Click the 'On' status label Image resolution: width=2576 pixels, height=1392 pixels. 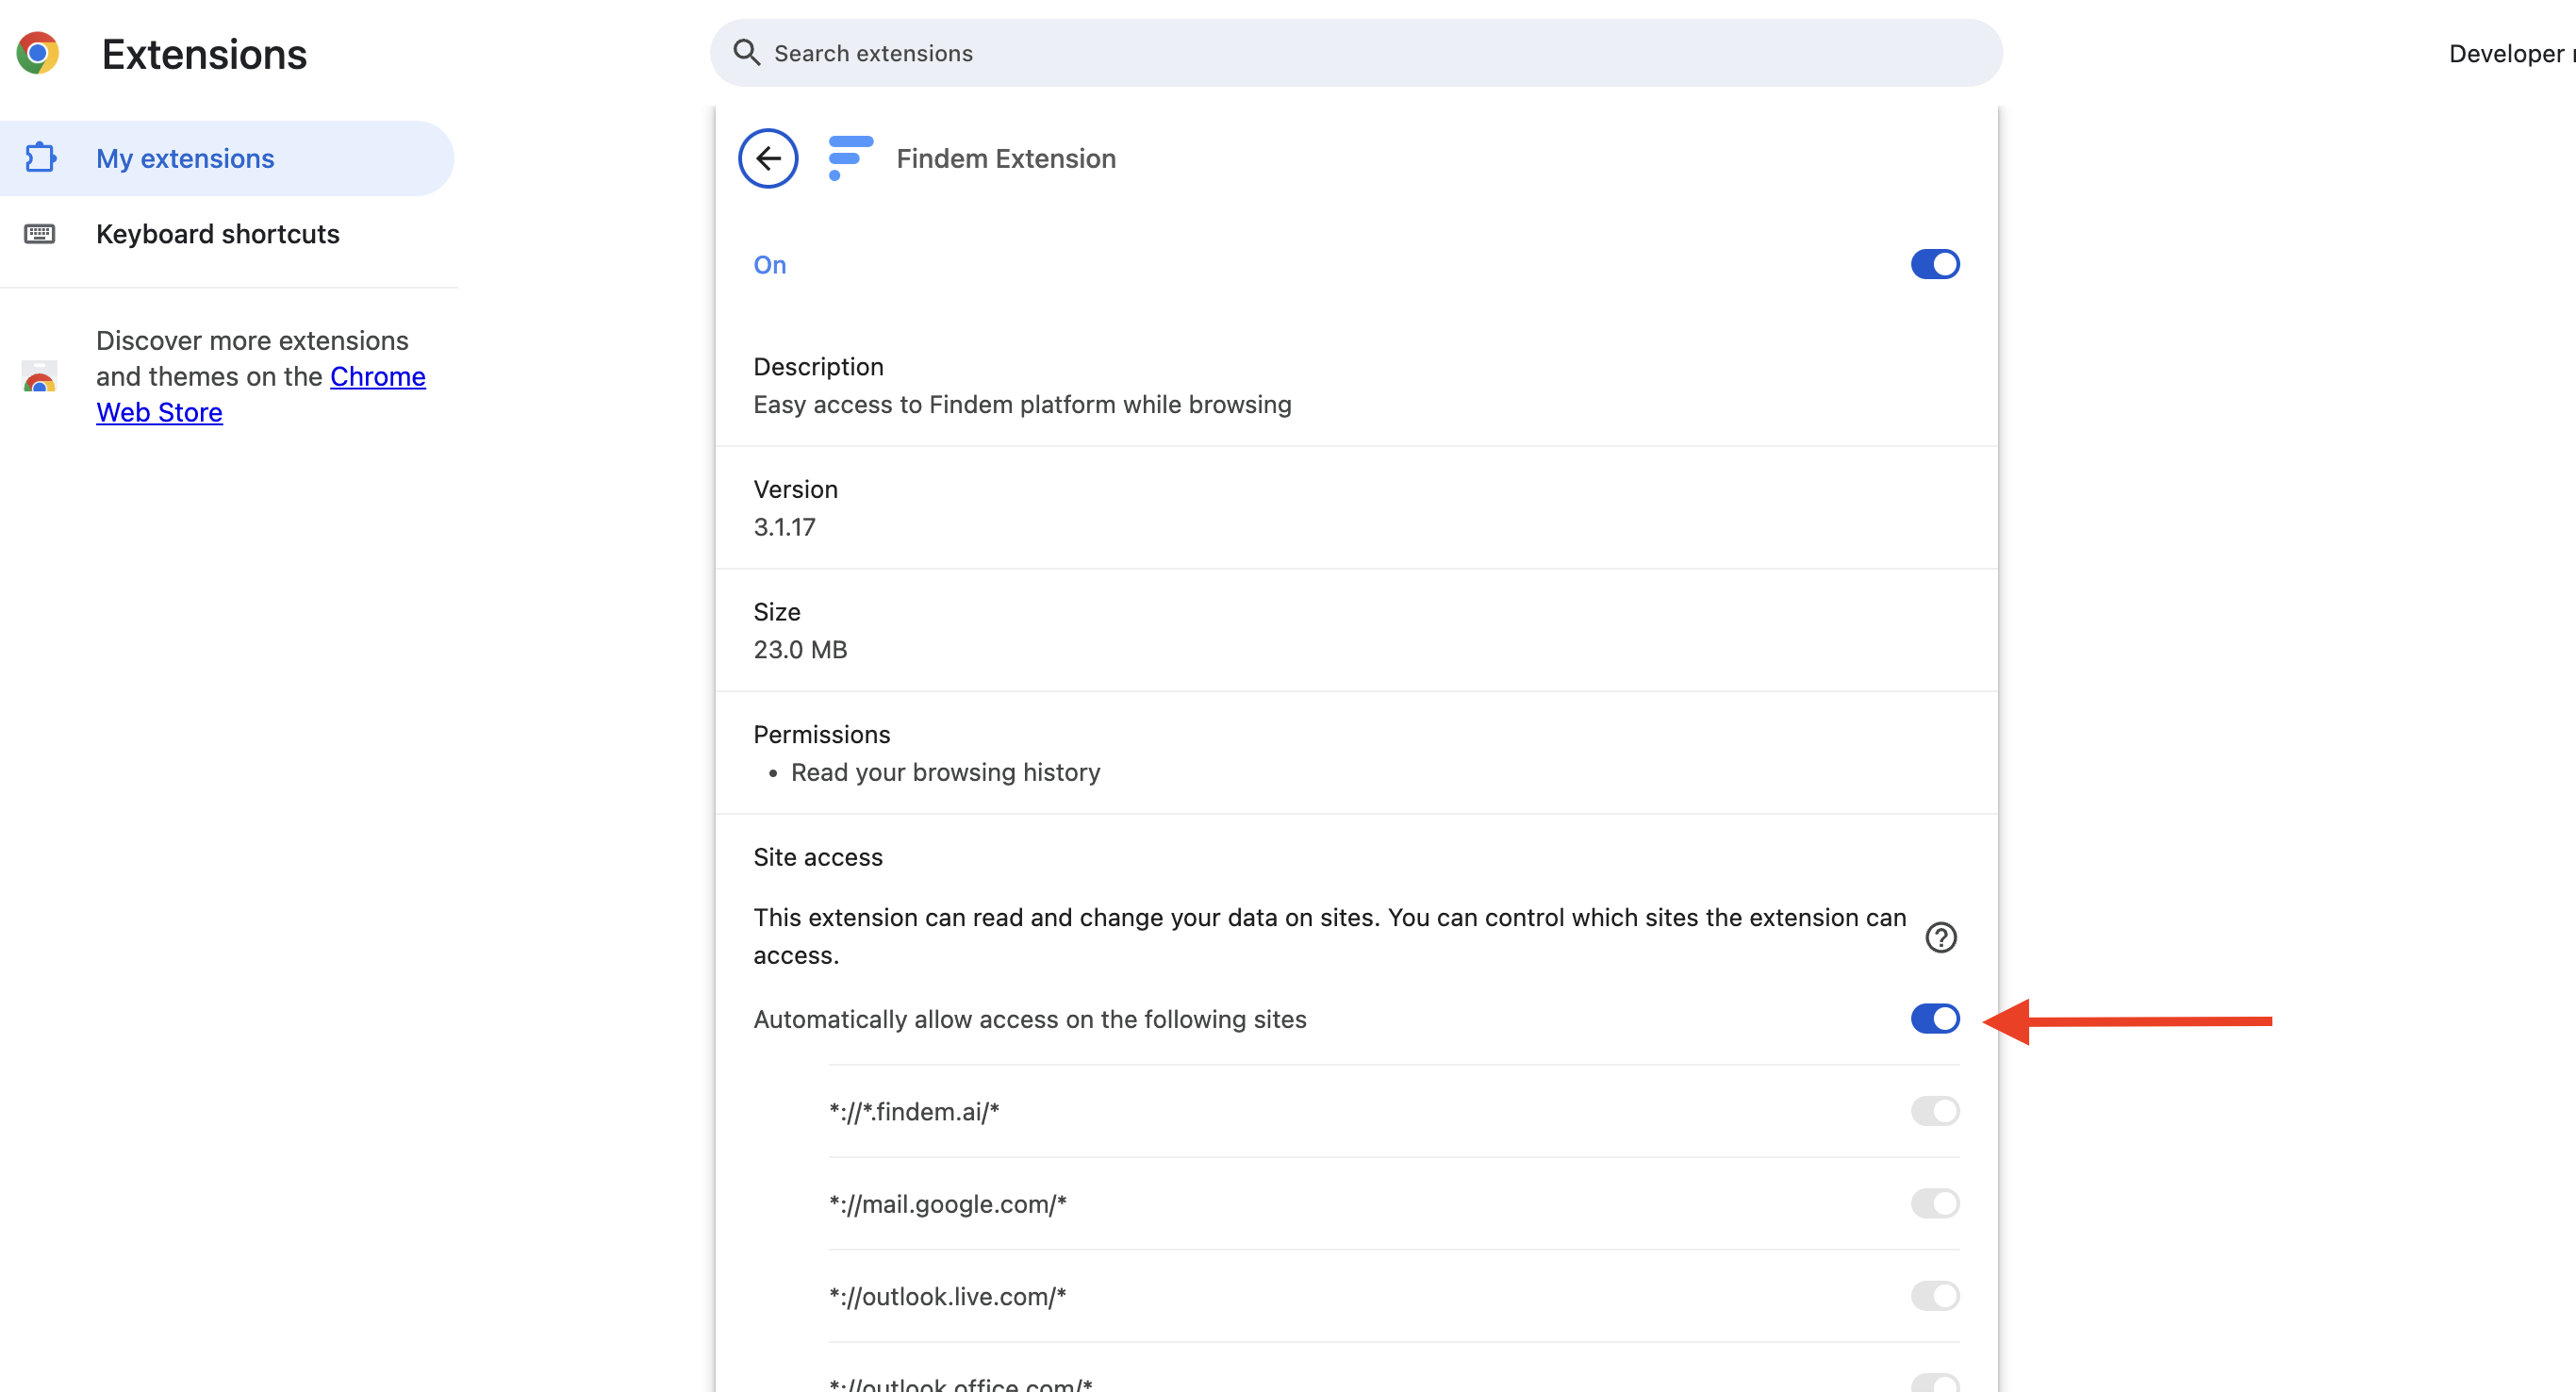770,264
